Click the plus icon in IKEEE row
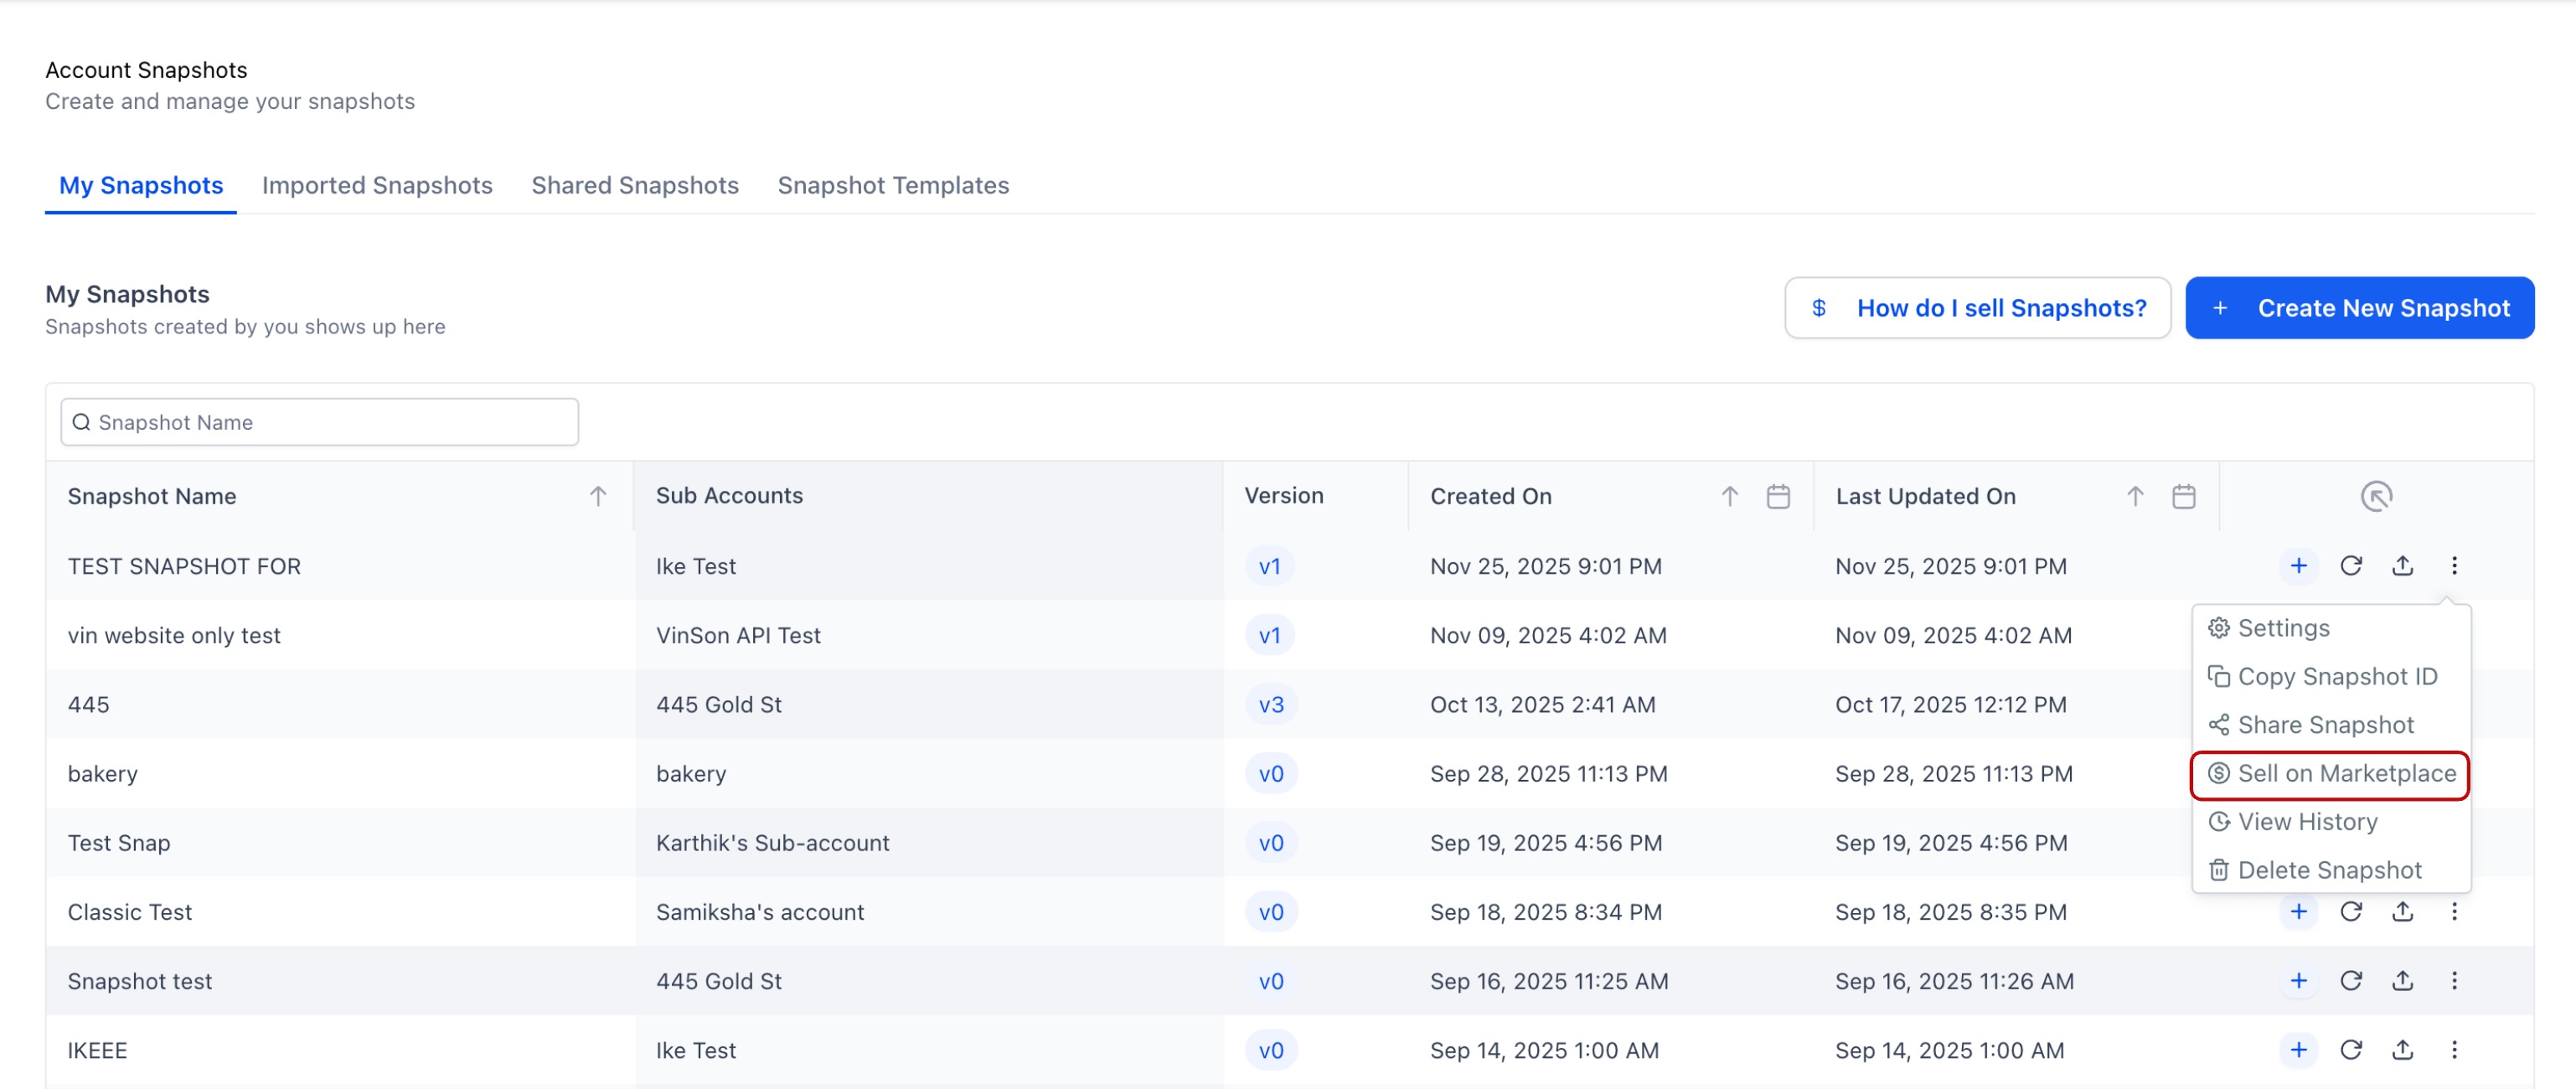Image resolution: width=2576 pixels, height=1089 pixels. (2298, 1049)
